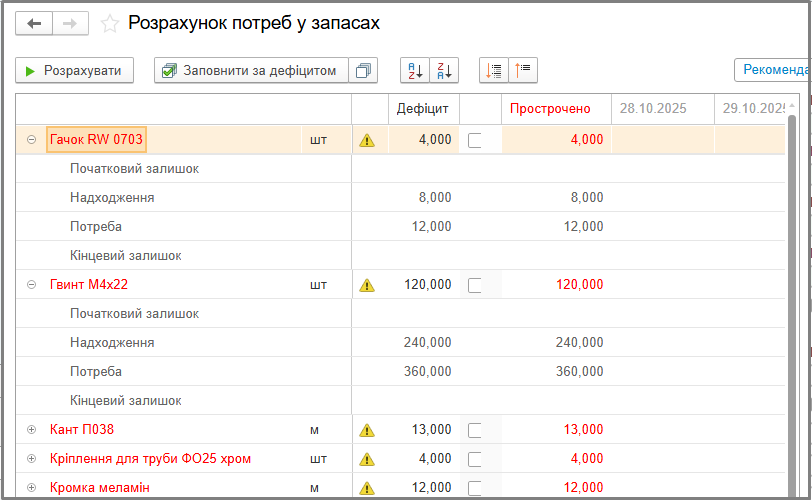Tick the checkbox for Гачок RW 0703

point(474,140)
